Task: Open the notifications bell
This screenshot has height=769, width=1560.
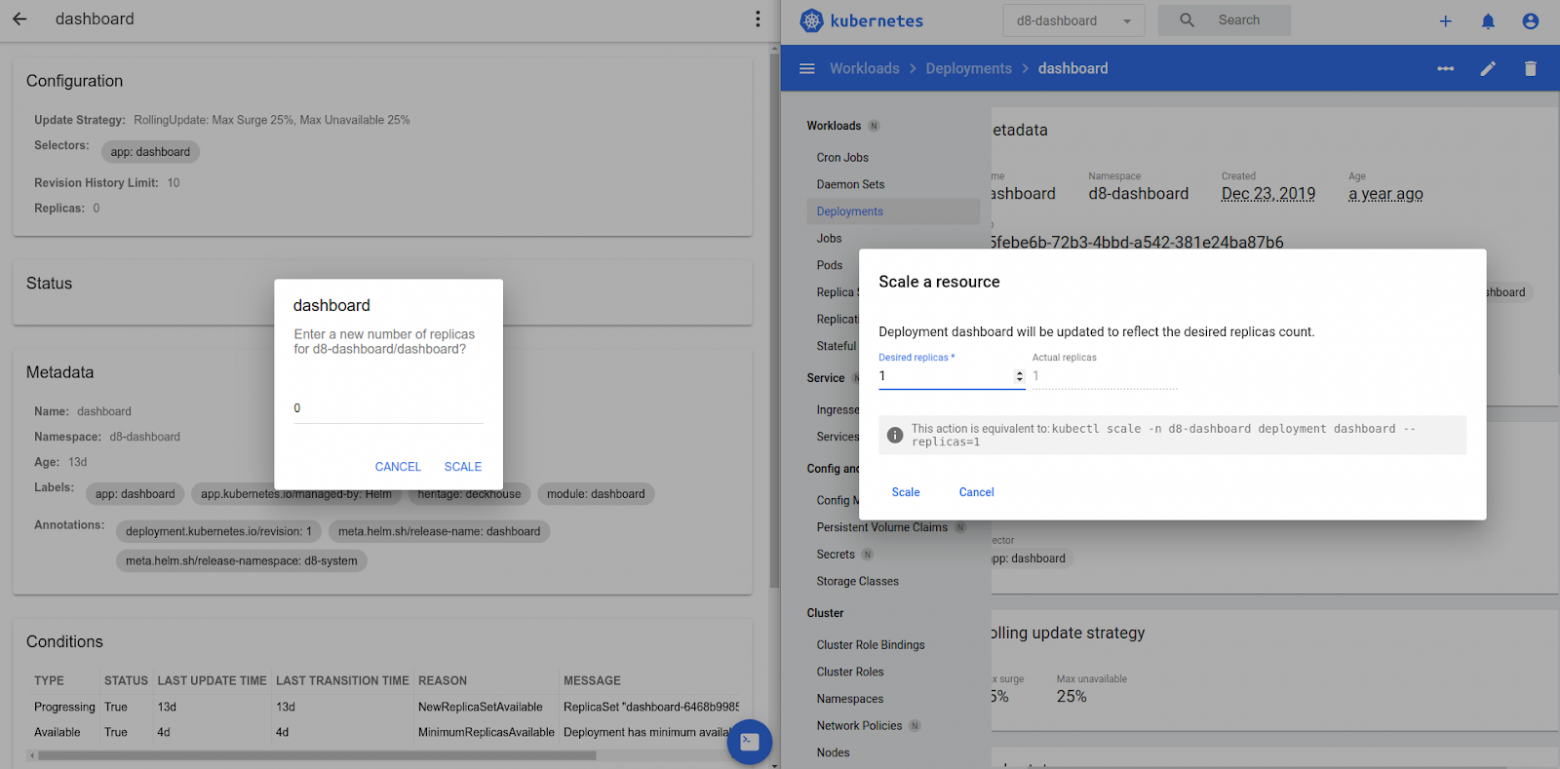Action: pyautogui.click(x=1488, y=21)
